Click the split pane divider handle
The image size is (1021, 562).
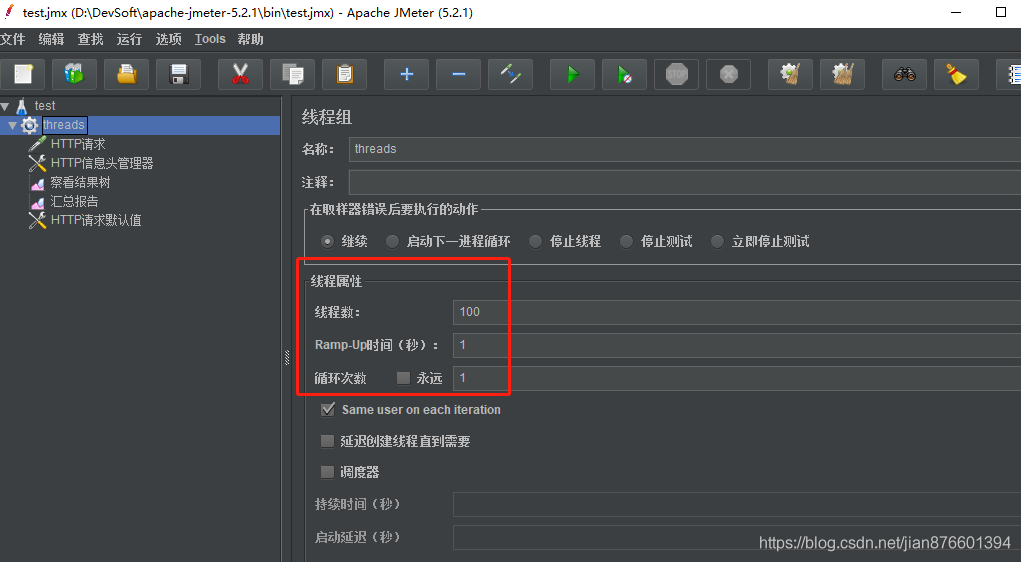(287, 357)
